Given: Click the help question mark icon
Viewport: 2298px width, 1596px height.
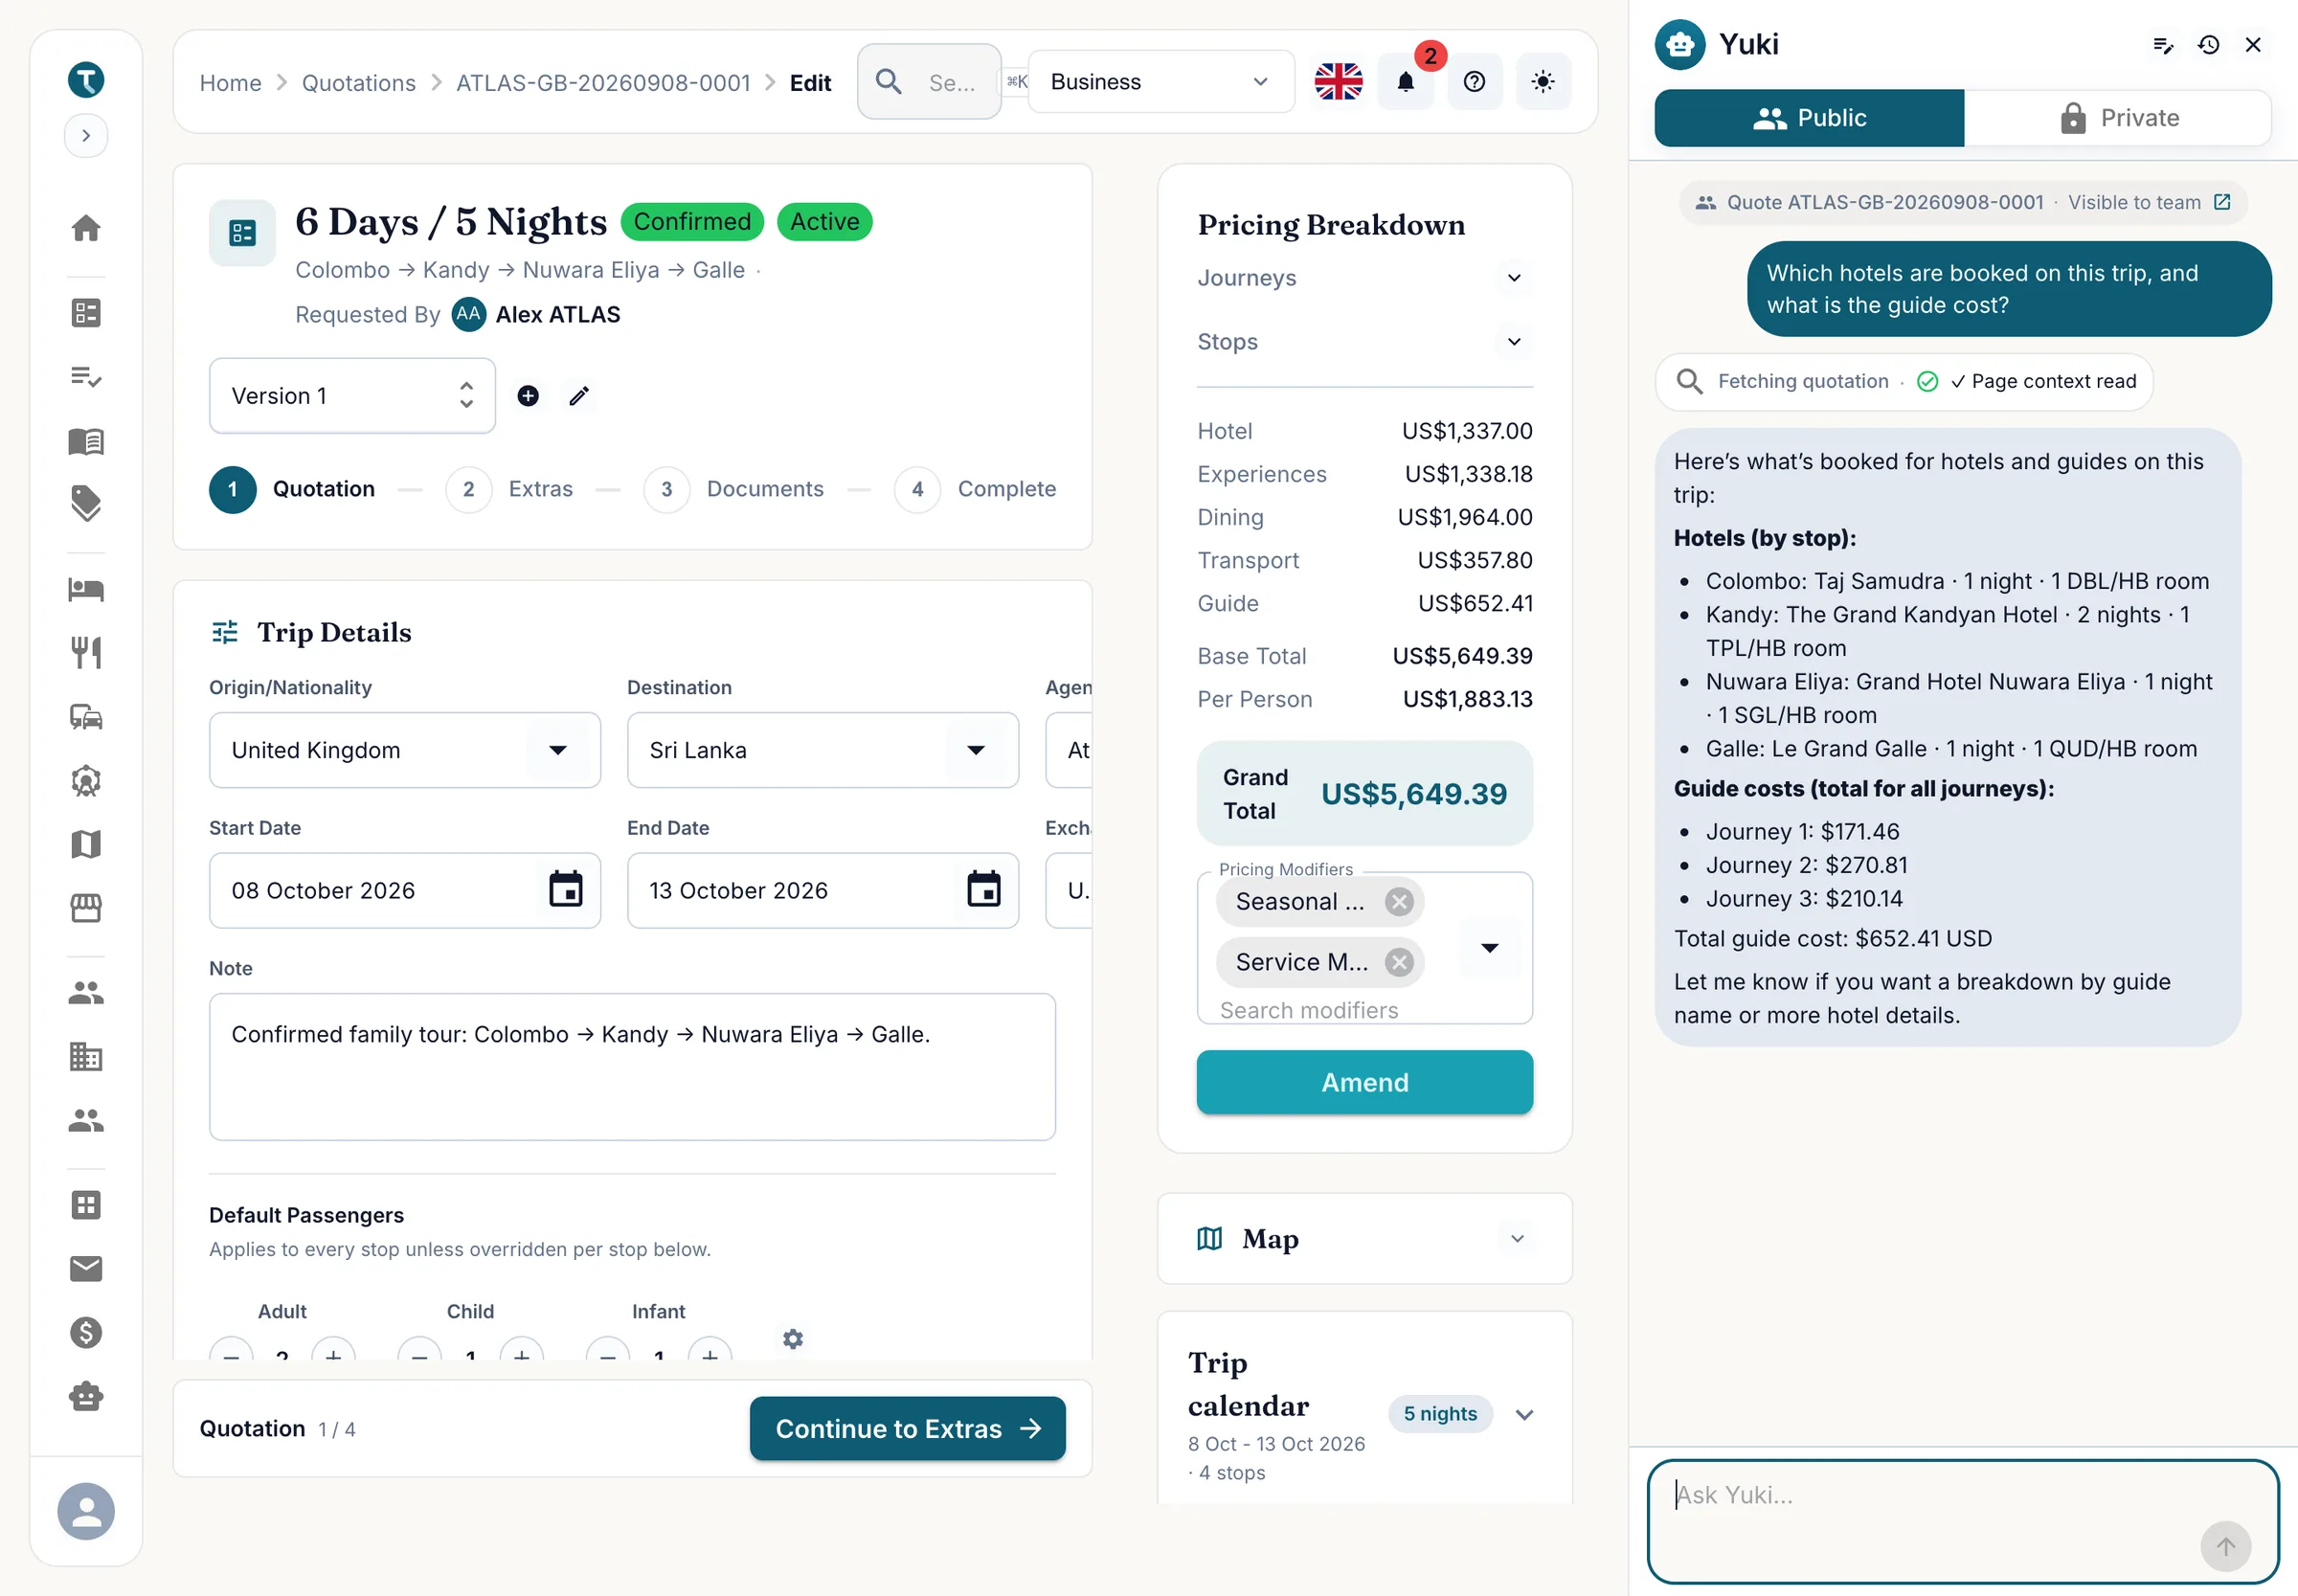Looking at the screenshot, I should point(1474,82).
